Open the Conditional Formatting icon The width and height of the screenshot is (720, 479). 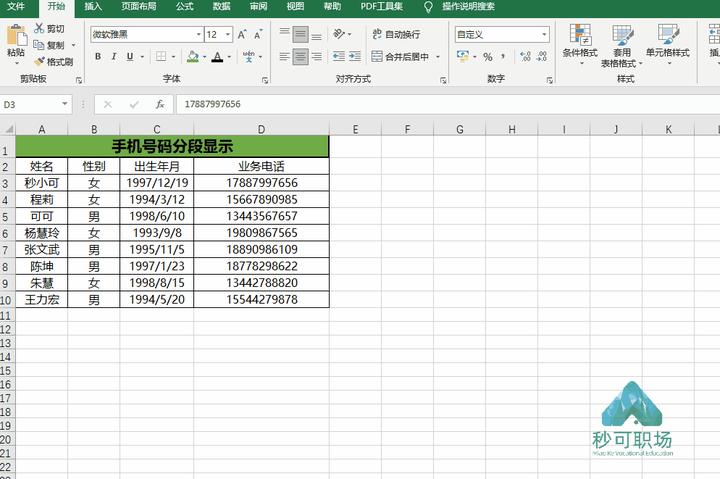coord(580,34)
